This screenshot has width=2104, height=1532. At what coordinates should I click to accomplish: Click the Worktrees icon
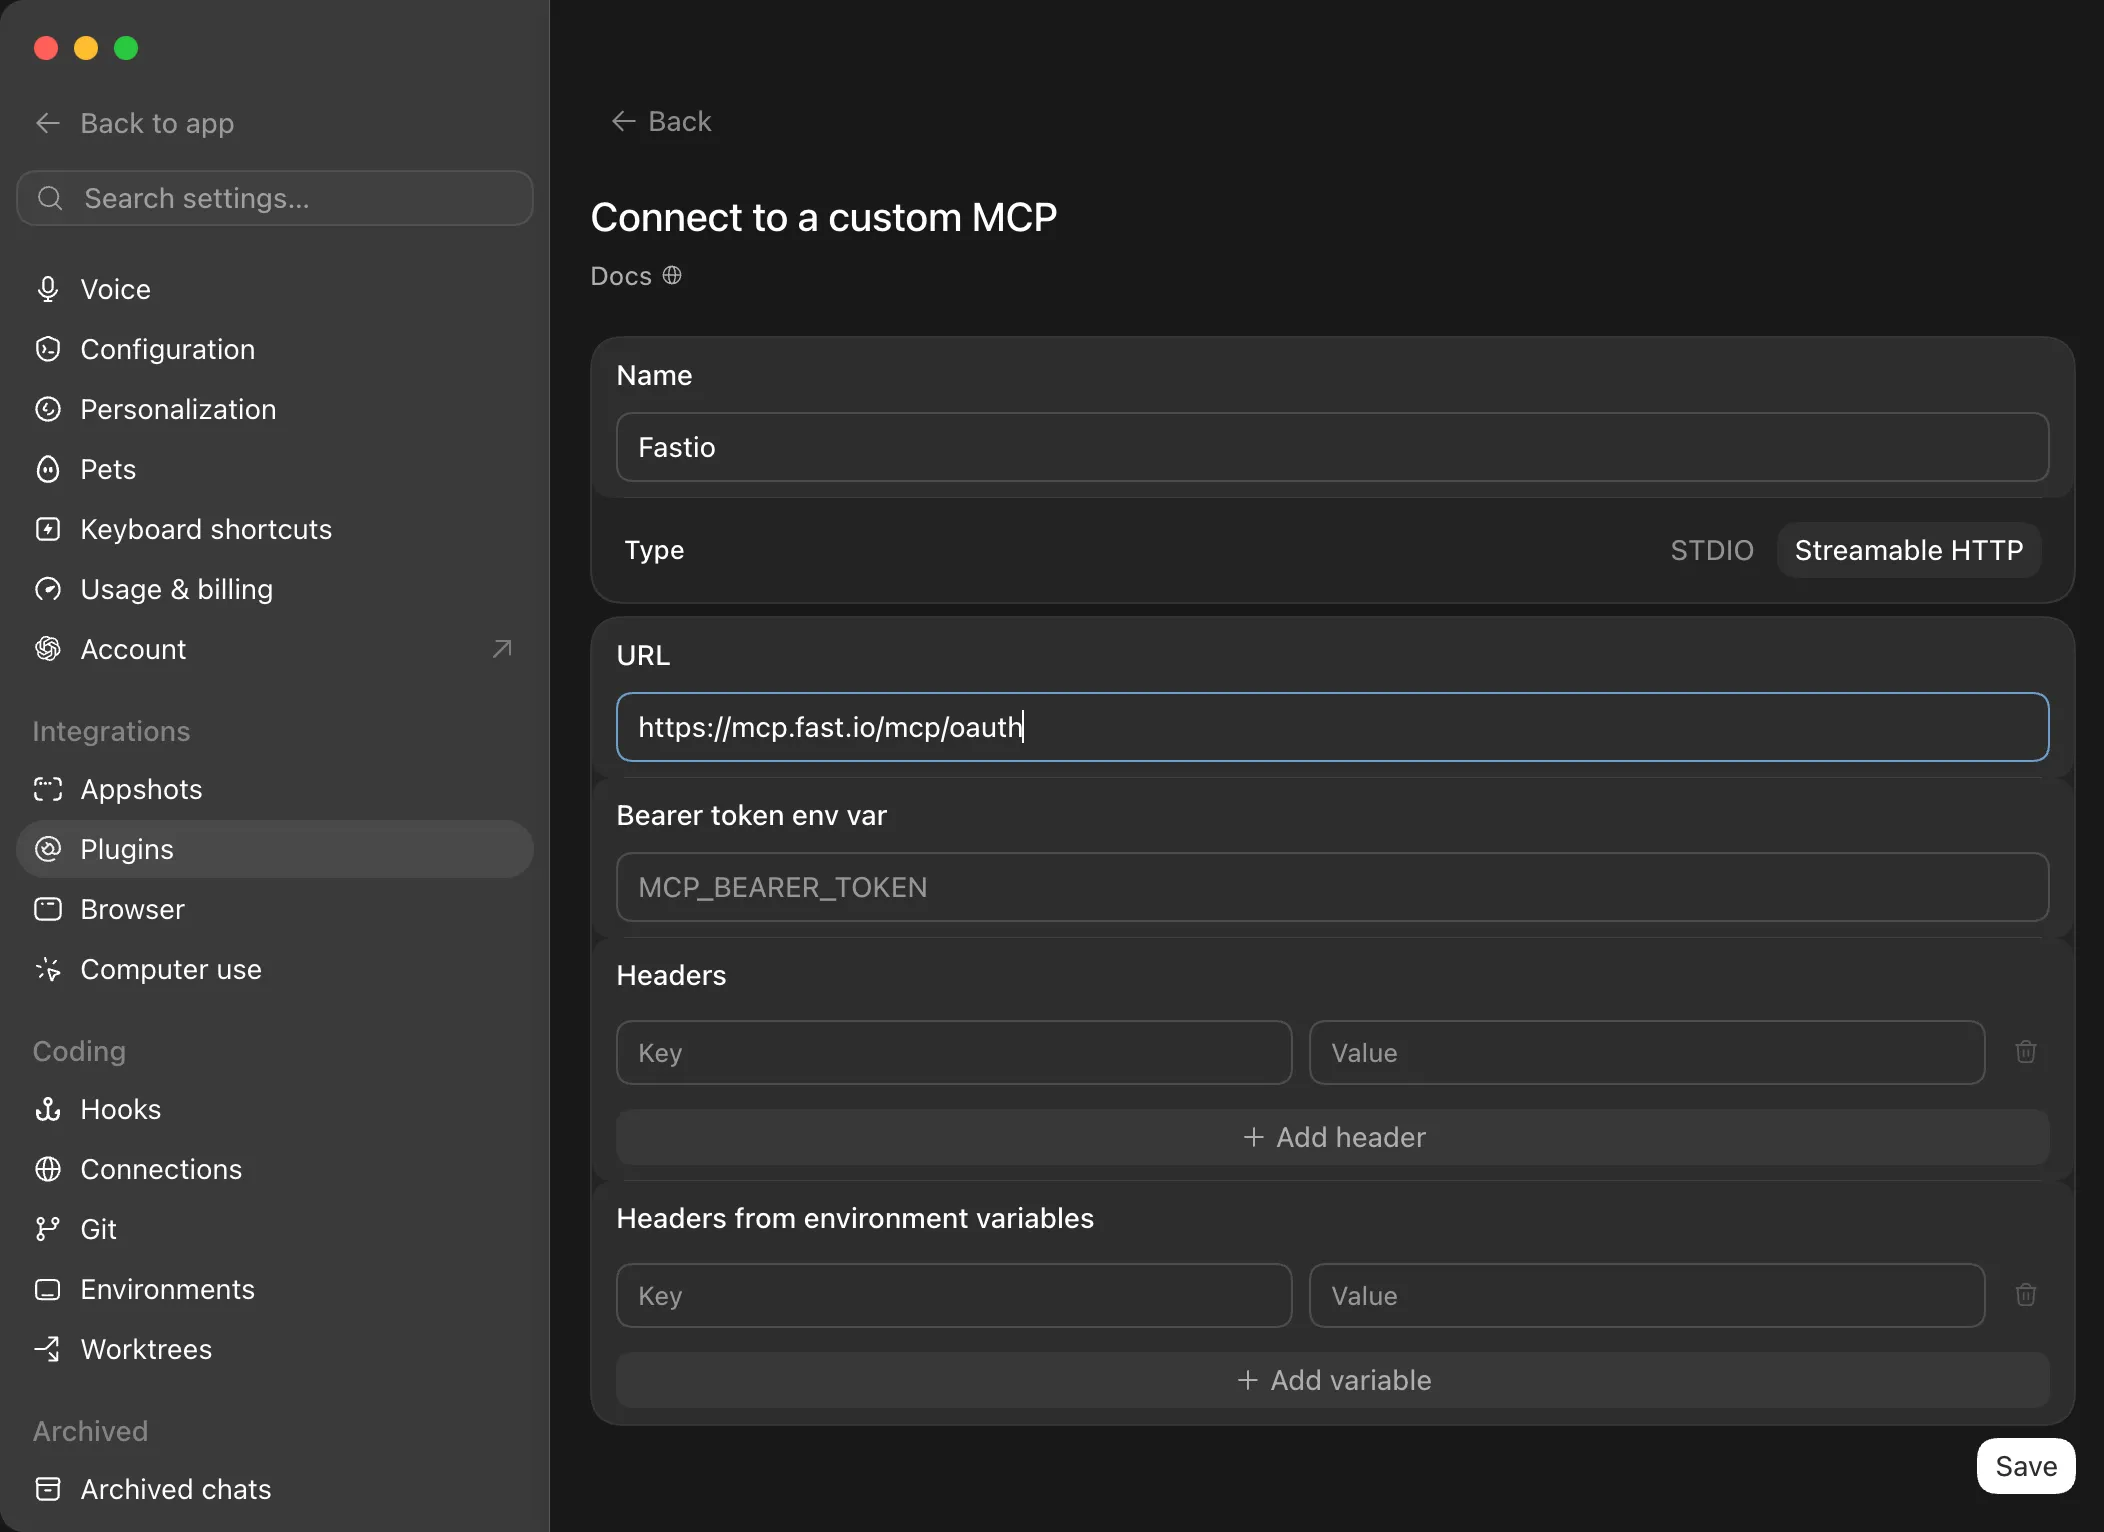coord(48,1349)
